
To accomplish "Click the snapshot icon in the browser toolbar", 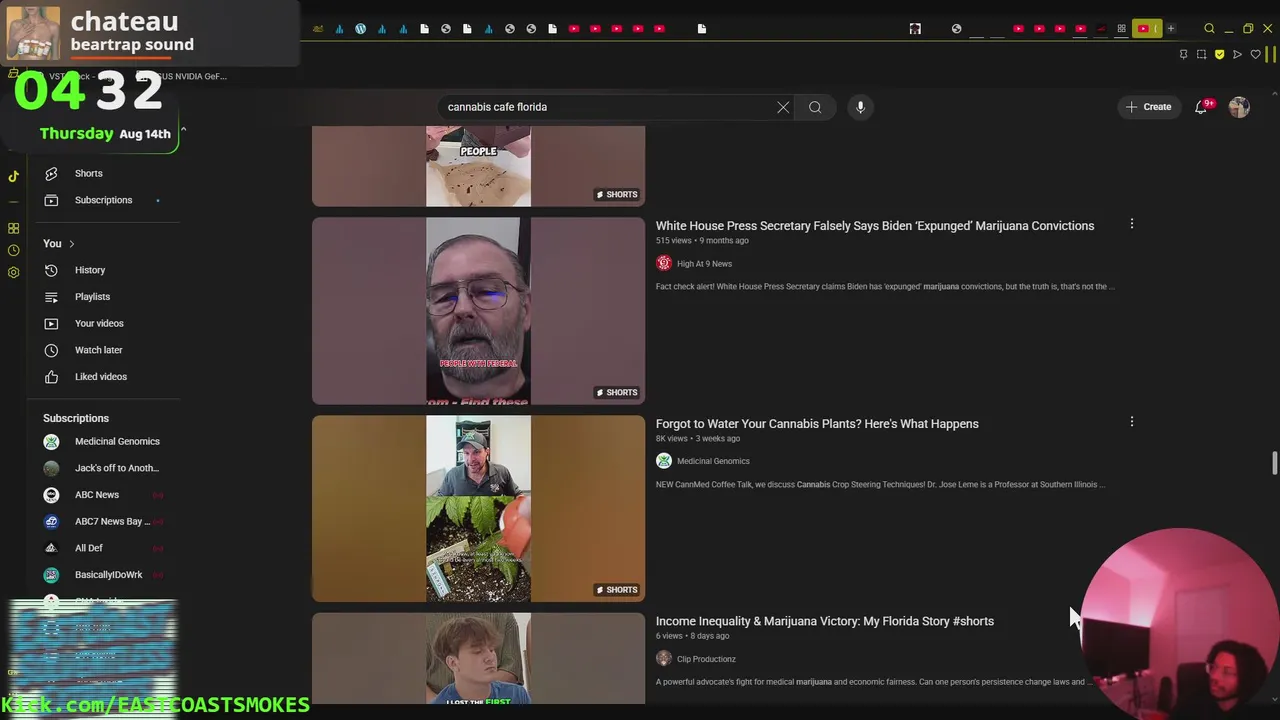I will [1201, 54].
